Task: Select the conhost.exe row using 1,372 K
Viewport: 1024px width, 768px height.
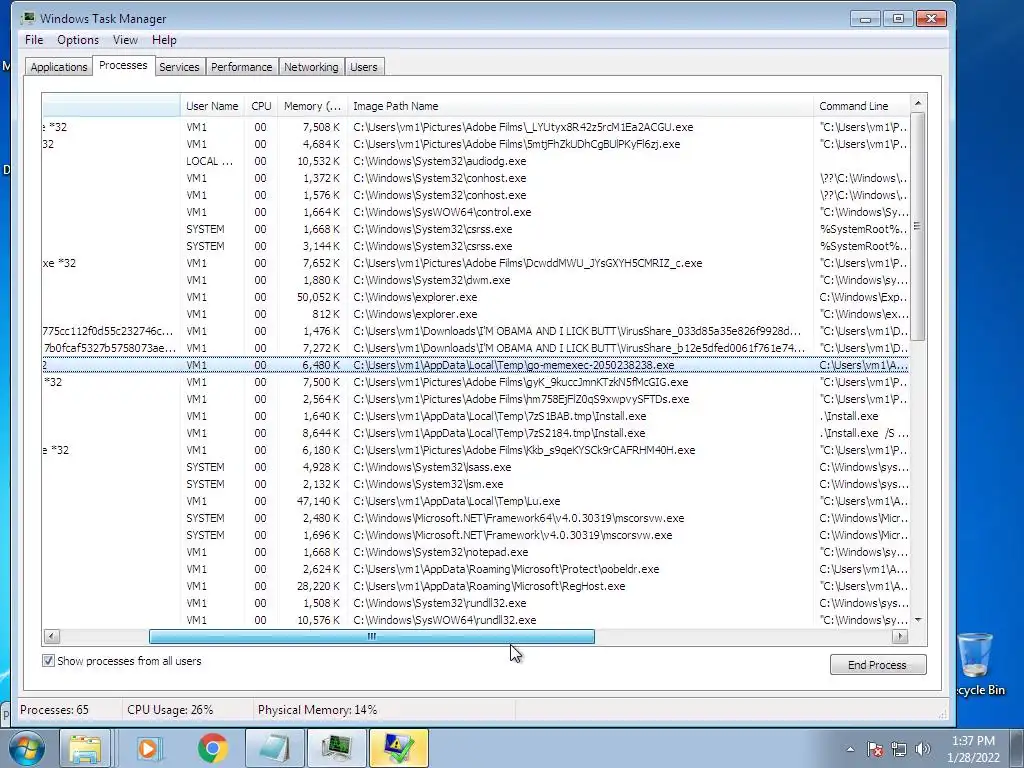Action: click(x=475, y=178)
